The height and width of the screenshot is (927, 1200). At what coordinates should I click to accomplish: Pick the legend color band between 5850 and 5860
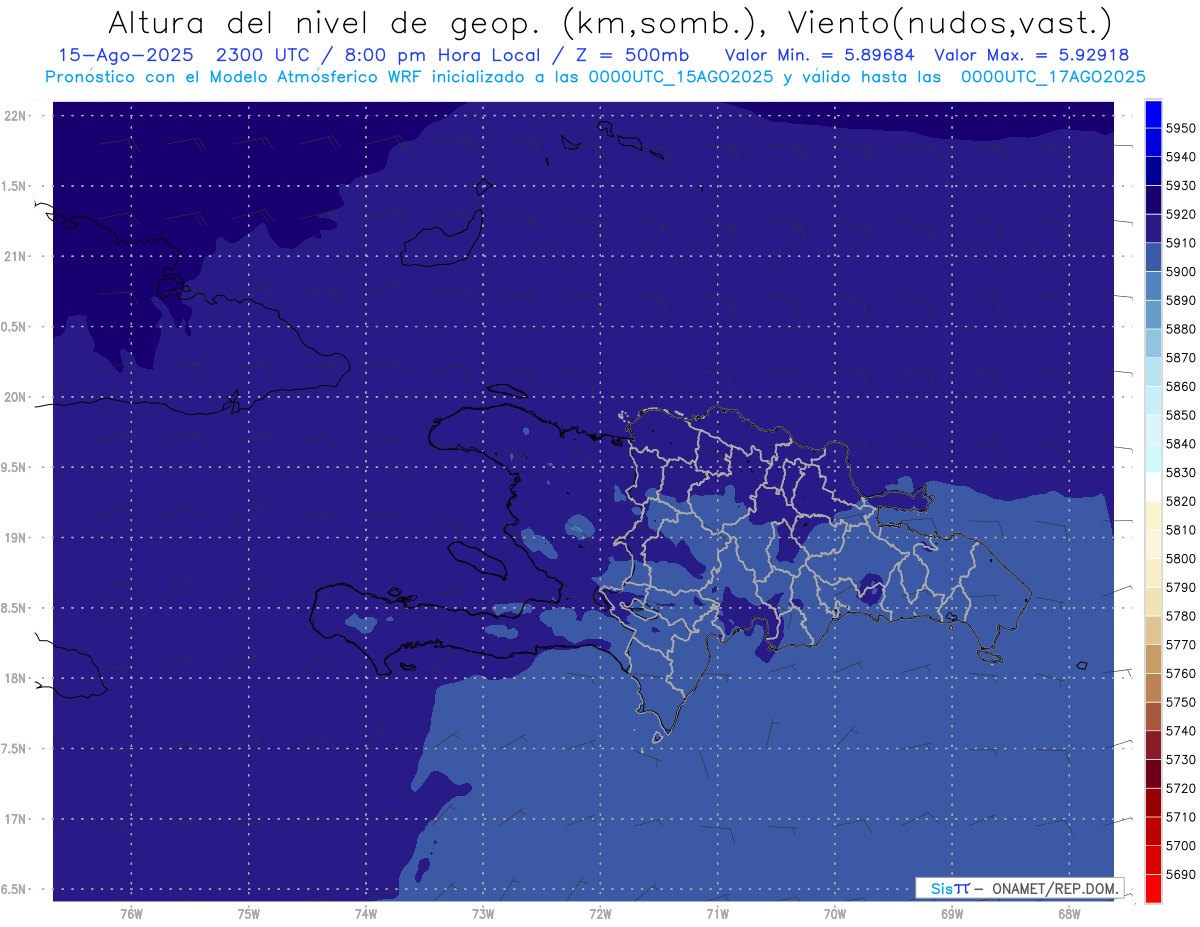(1152, 401)
